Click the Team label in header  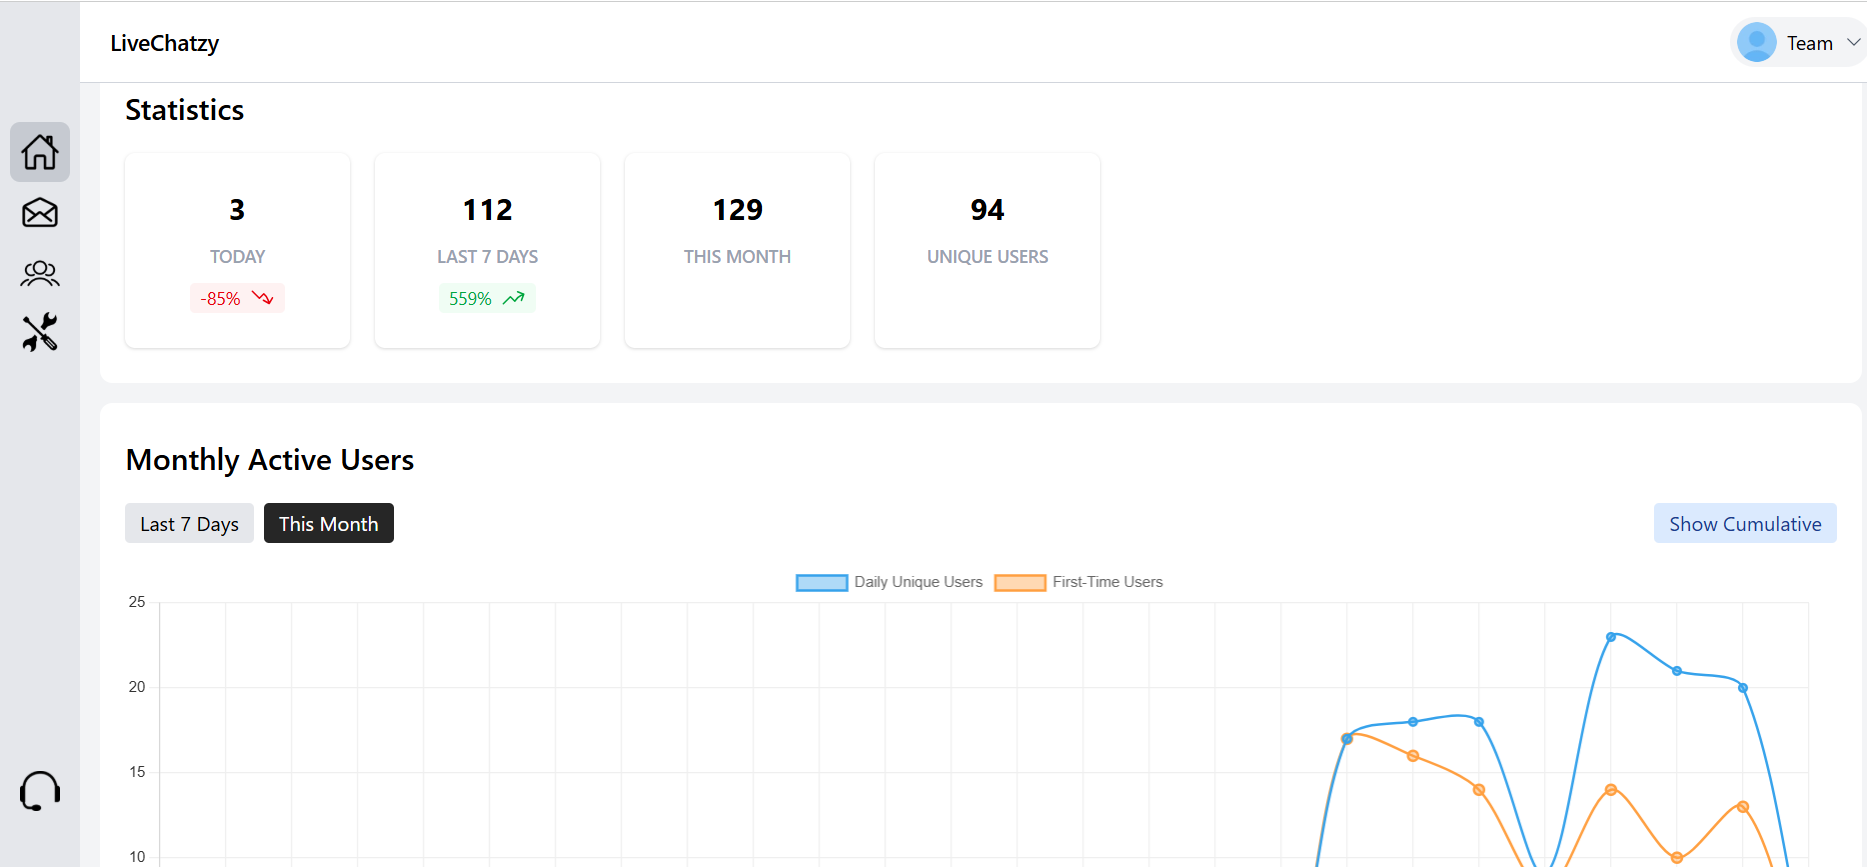point(1810,43)
